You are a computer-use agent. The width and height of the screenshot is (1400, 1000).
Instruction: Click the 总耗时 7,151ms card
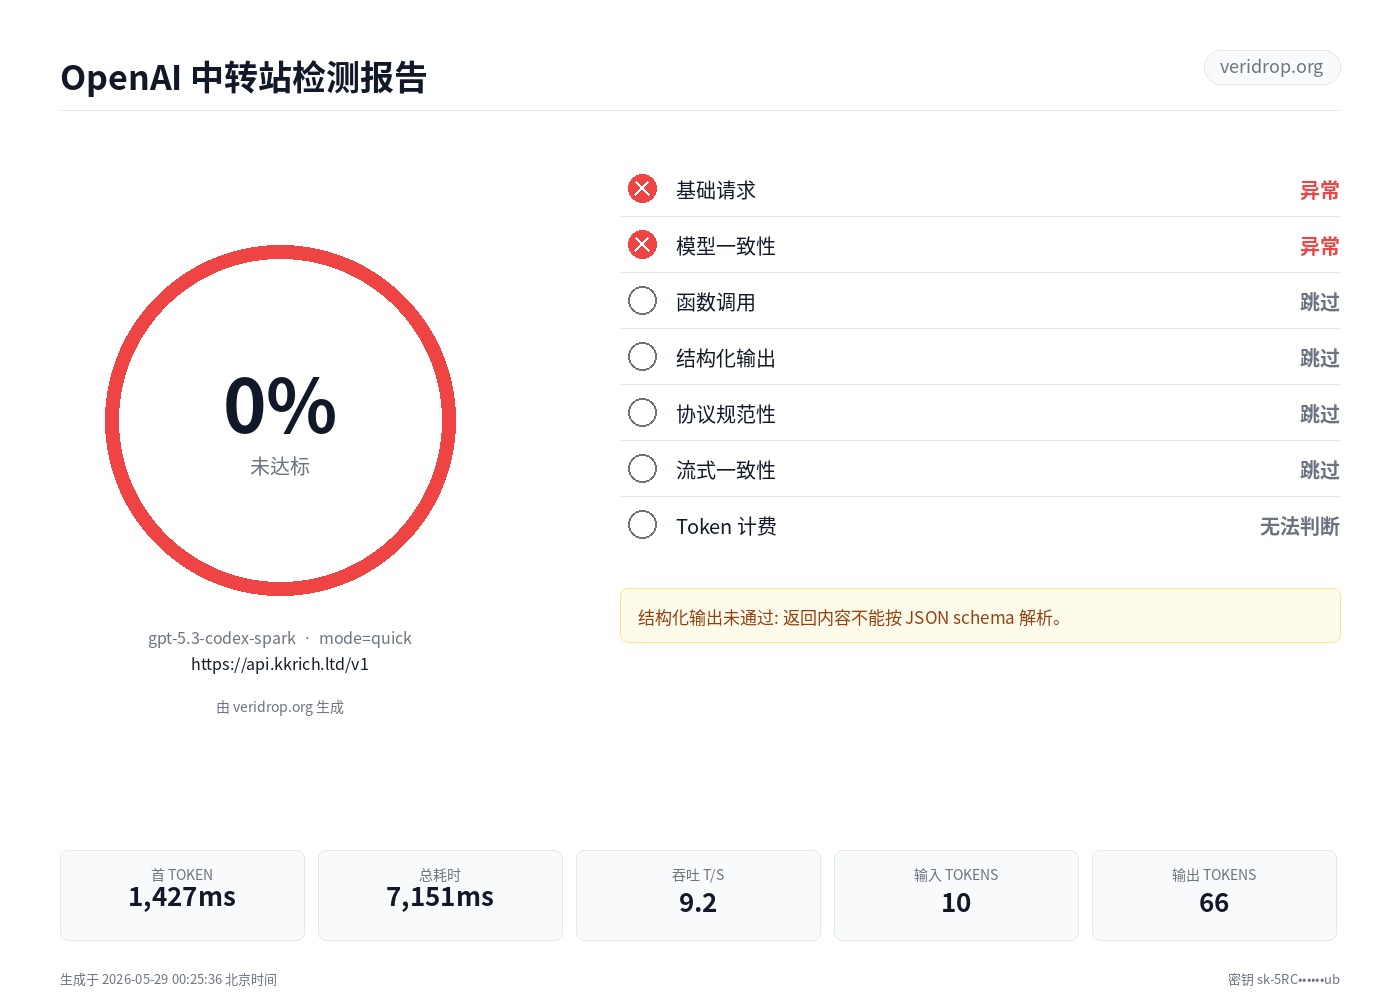click(x=440, y=895)
